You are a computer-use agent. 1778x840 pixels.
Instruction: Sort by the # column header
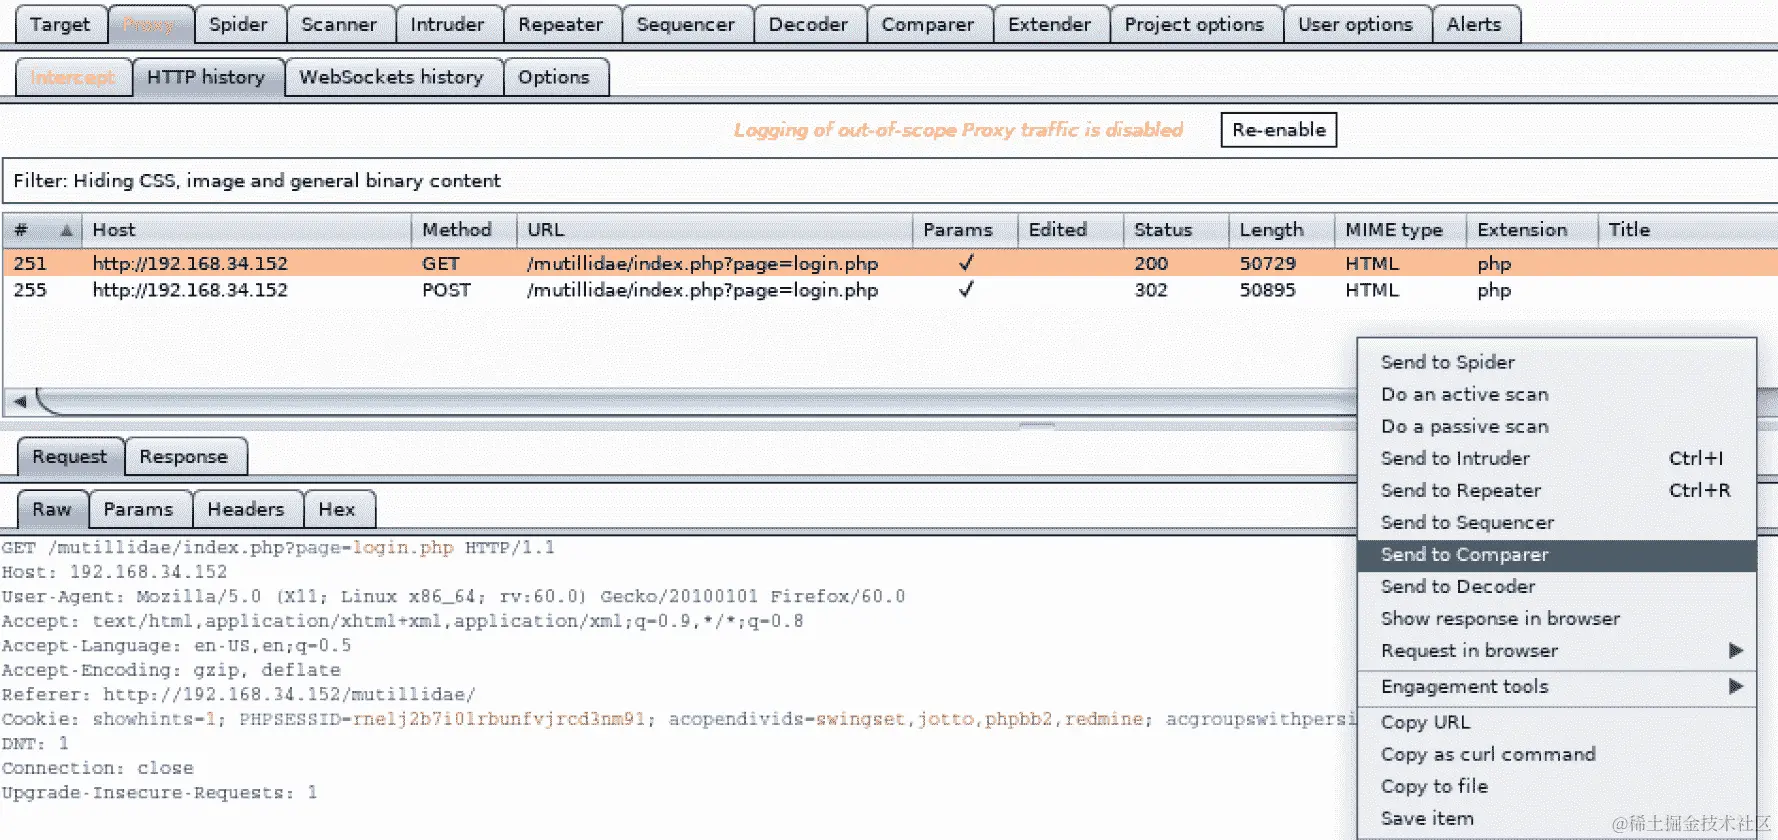point(42,230)
